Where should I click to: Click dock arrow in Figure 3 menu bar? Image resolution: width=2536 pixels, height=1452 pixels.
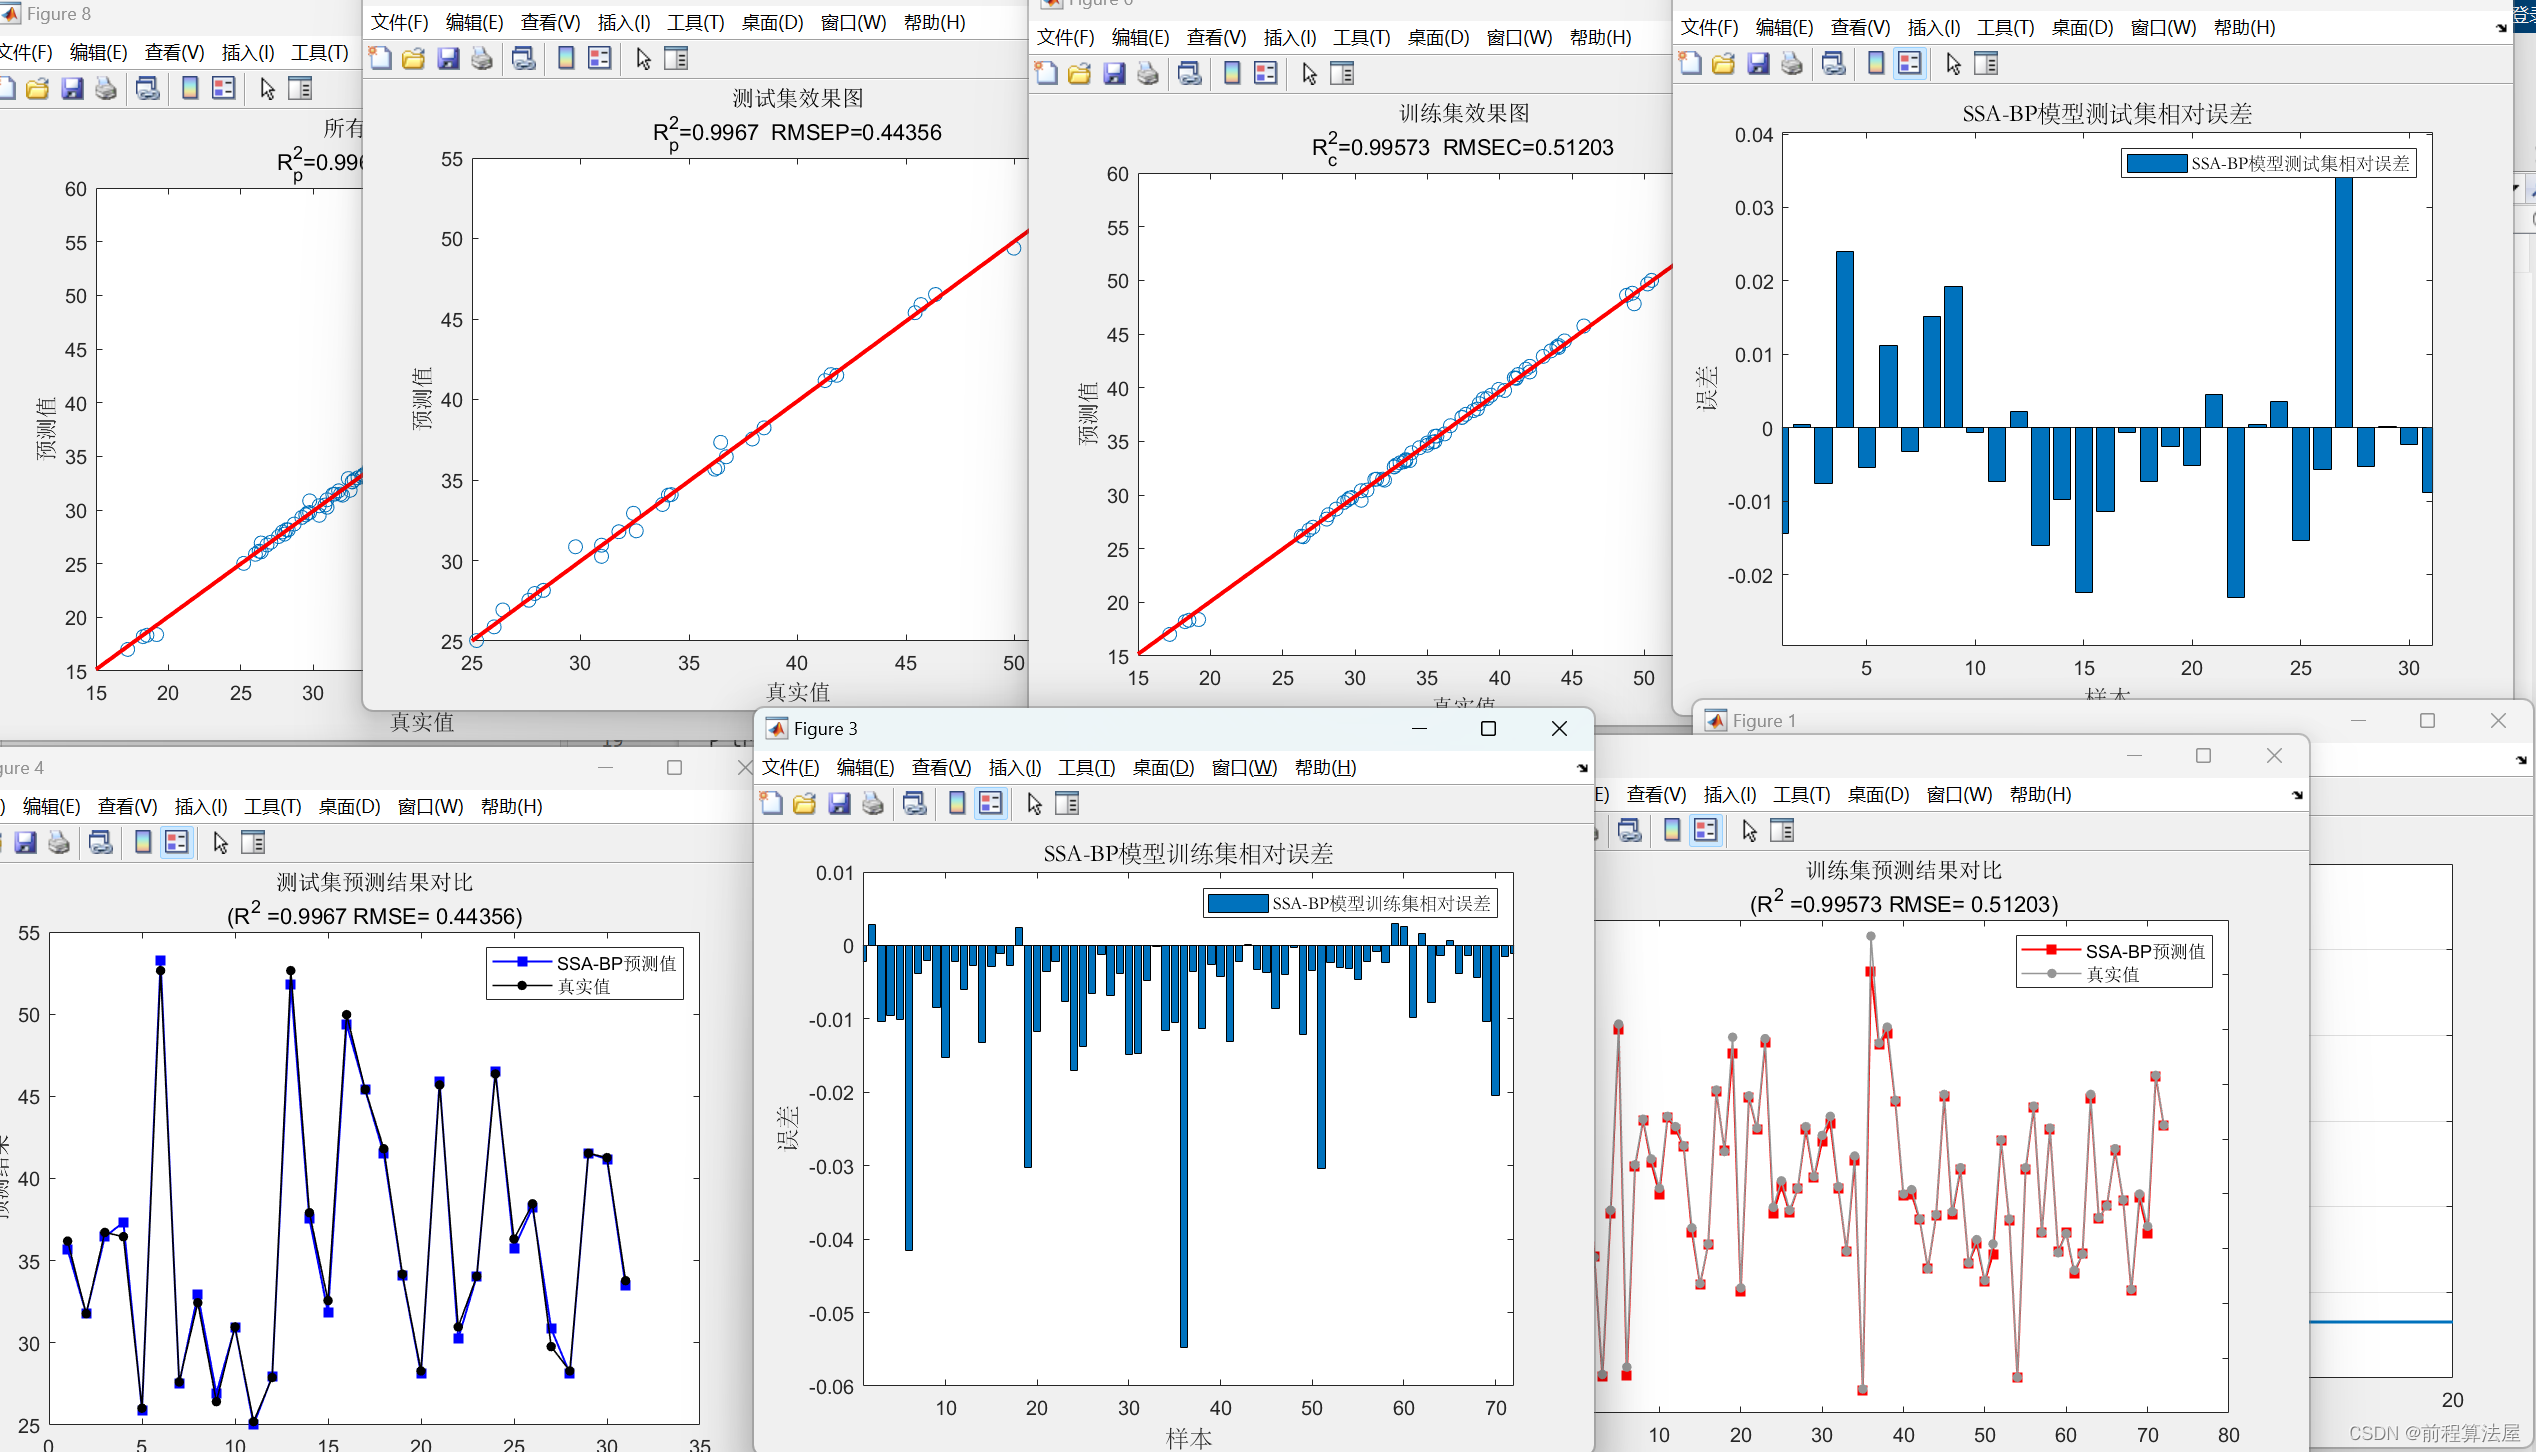coord(1582,768)
